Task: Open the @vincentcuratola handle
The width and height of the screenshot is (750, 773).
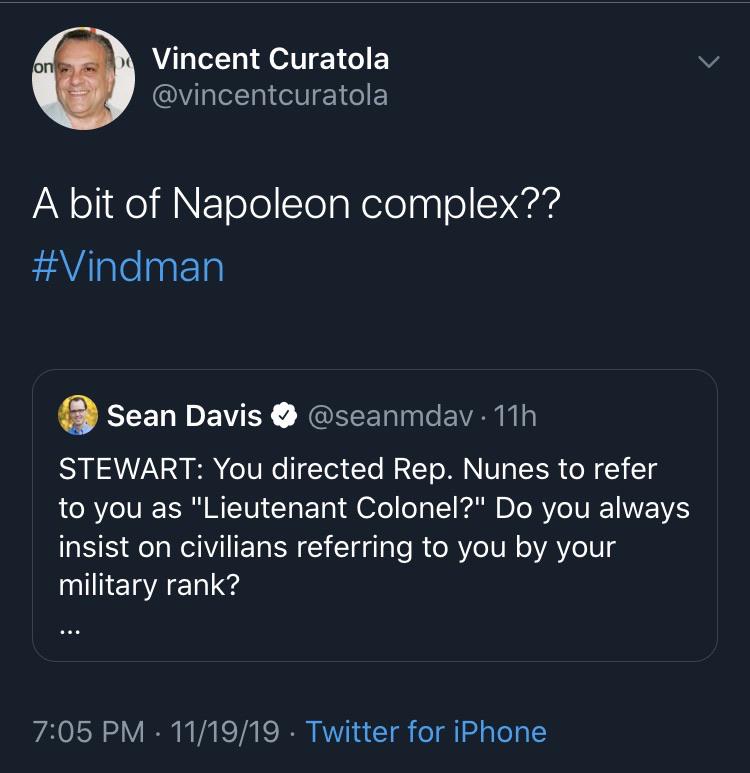Action: pos(269,95)
